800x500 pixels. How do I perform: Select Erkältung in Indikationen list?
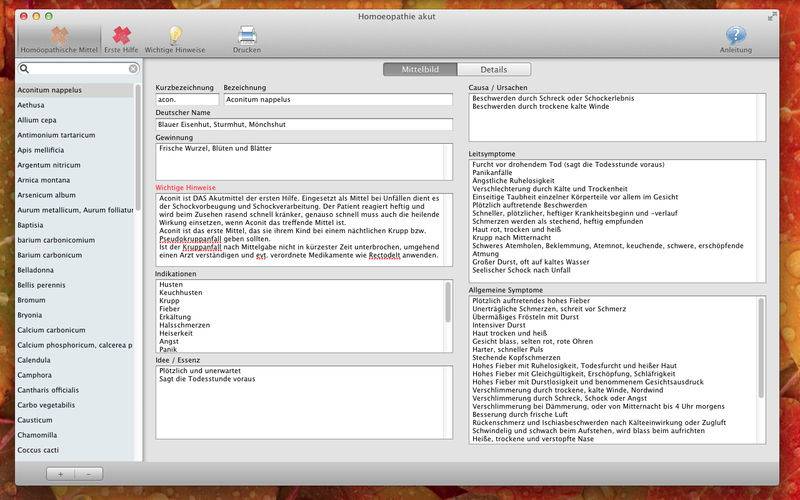(175, 317)
